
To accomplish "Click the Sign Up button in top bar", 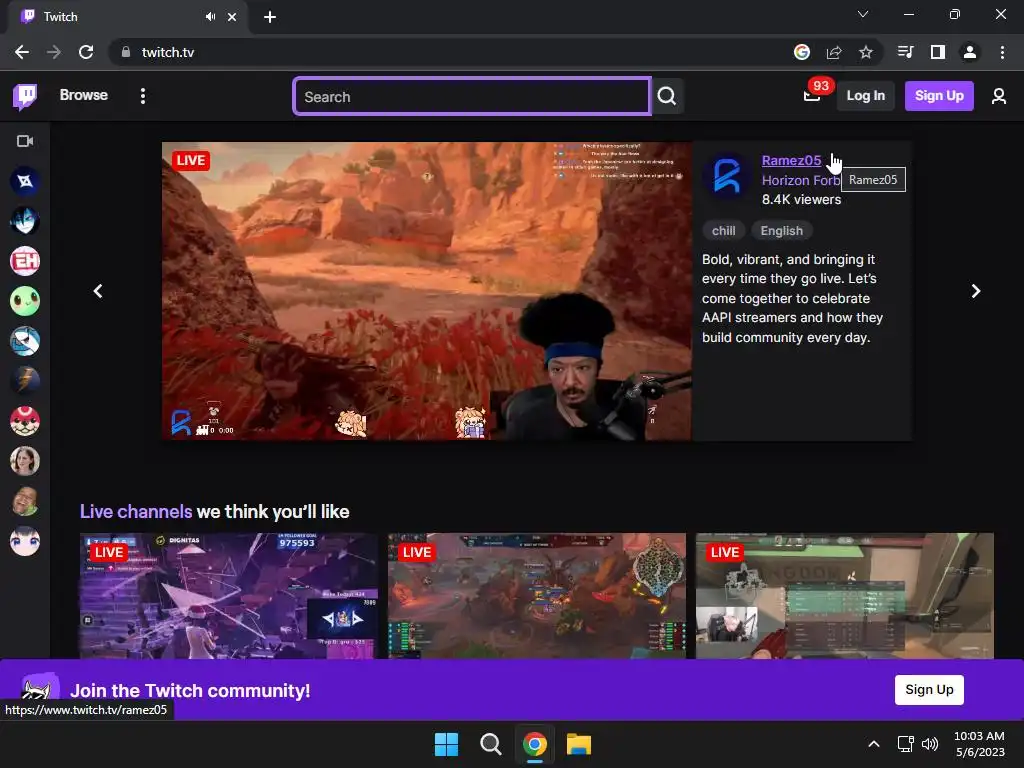I will coord(939,96).
